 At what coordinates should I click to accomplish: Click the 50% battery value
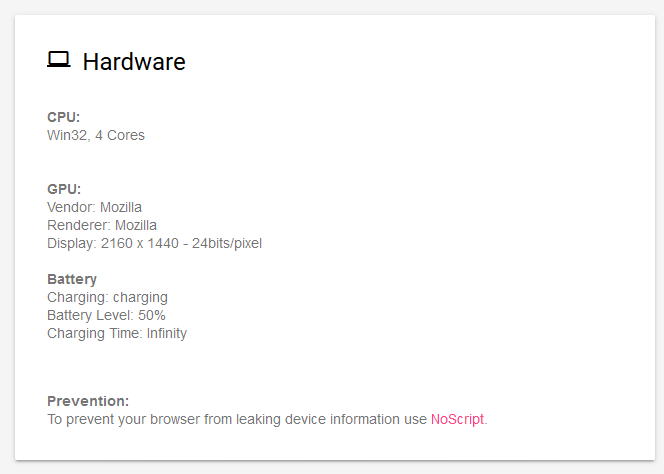point(150,315)
